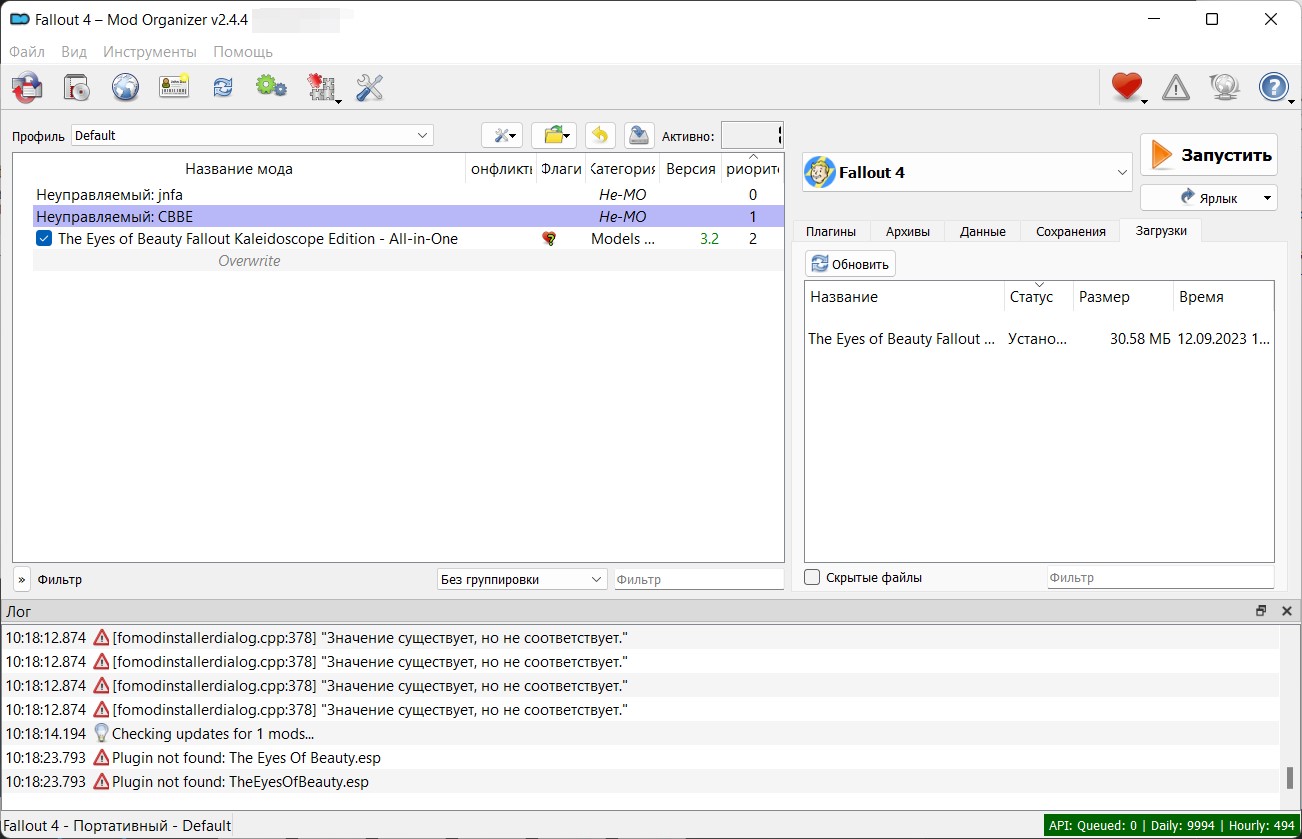Sort downloads by Время column header
The width and height of the screenshot is (1302, 839).
point(1223,297)
